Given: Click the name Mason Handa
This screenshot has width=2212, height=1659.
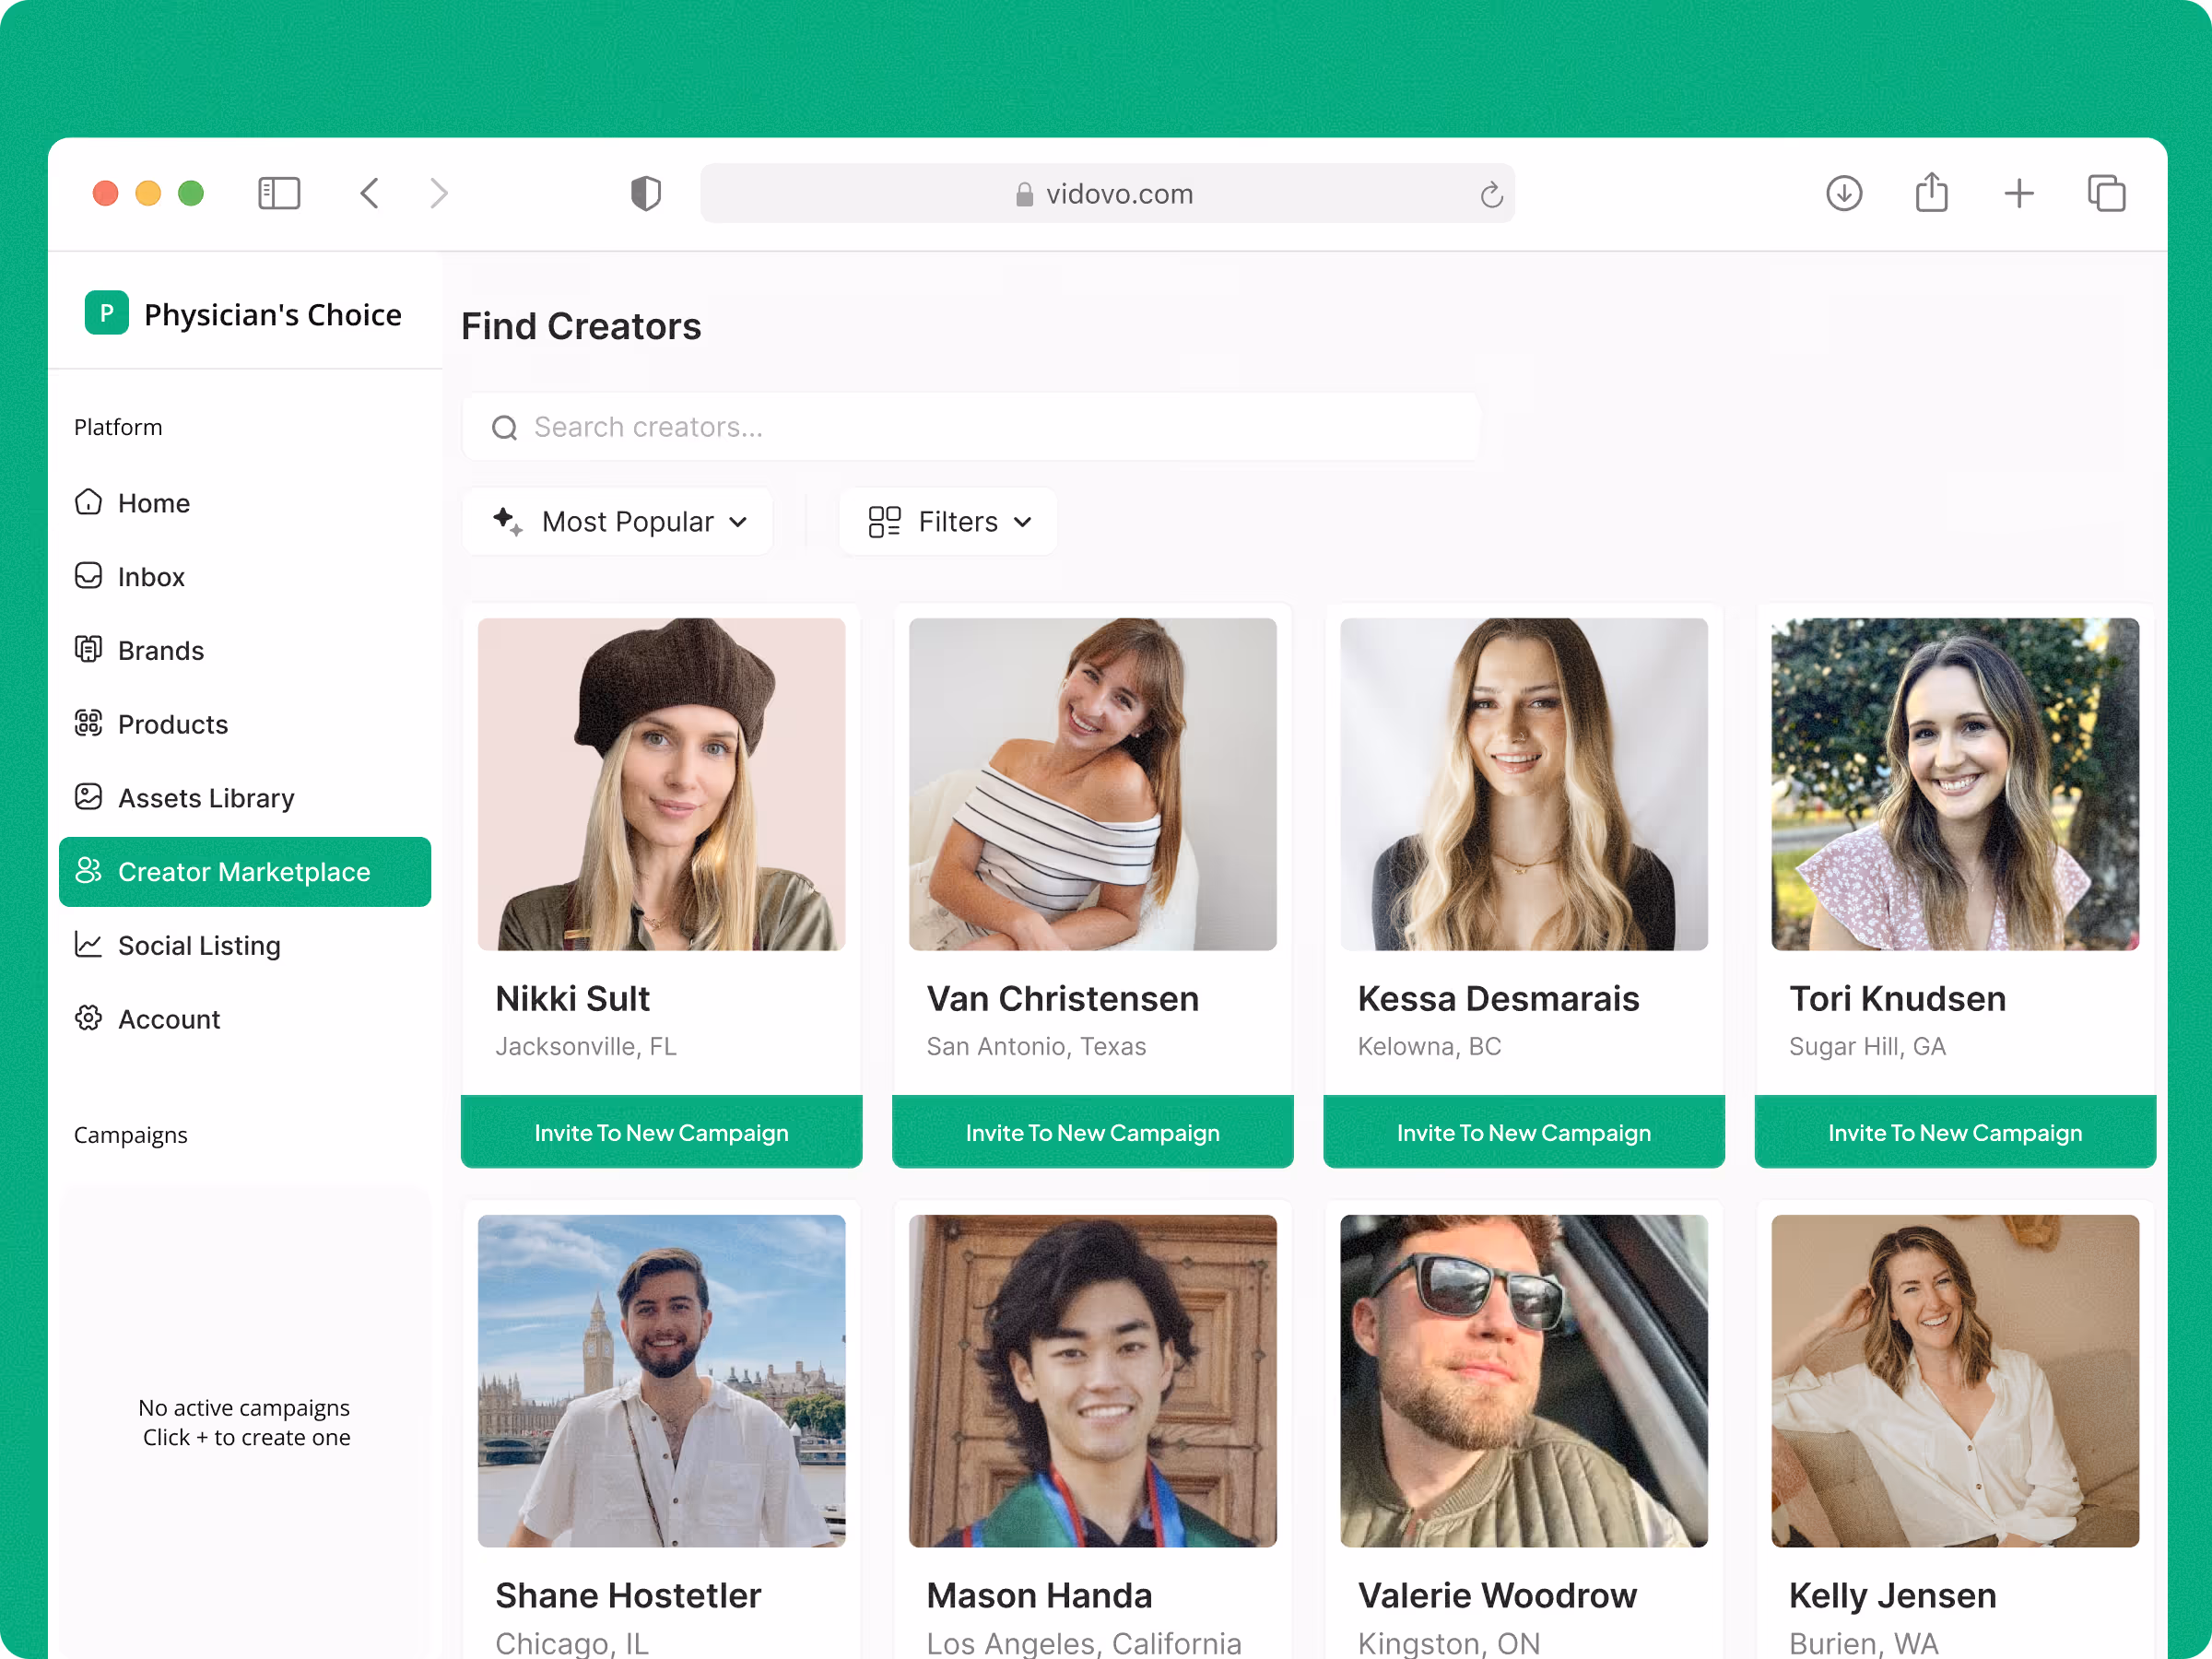Looking at the screenshot, I should click(x=1039, y=1595).
